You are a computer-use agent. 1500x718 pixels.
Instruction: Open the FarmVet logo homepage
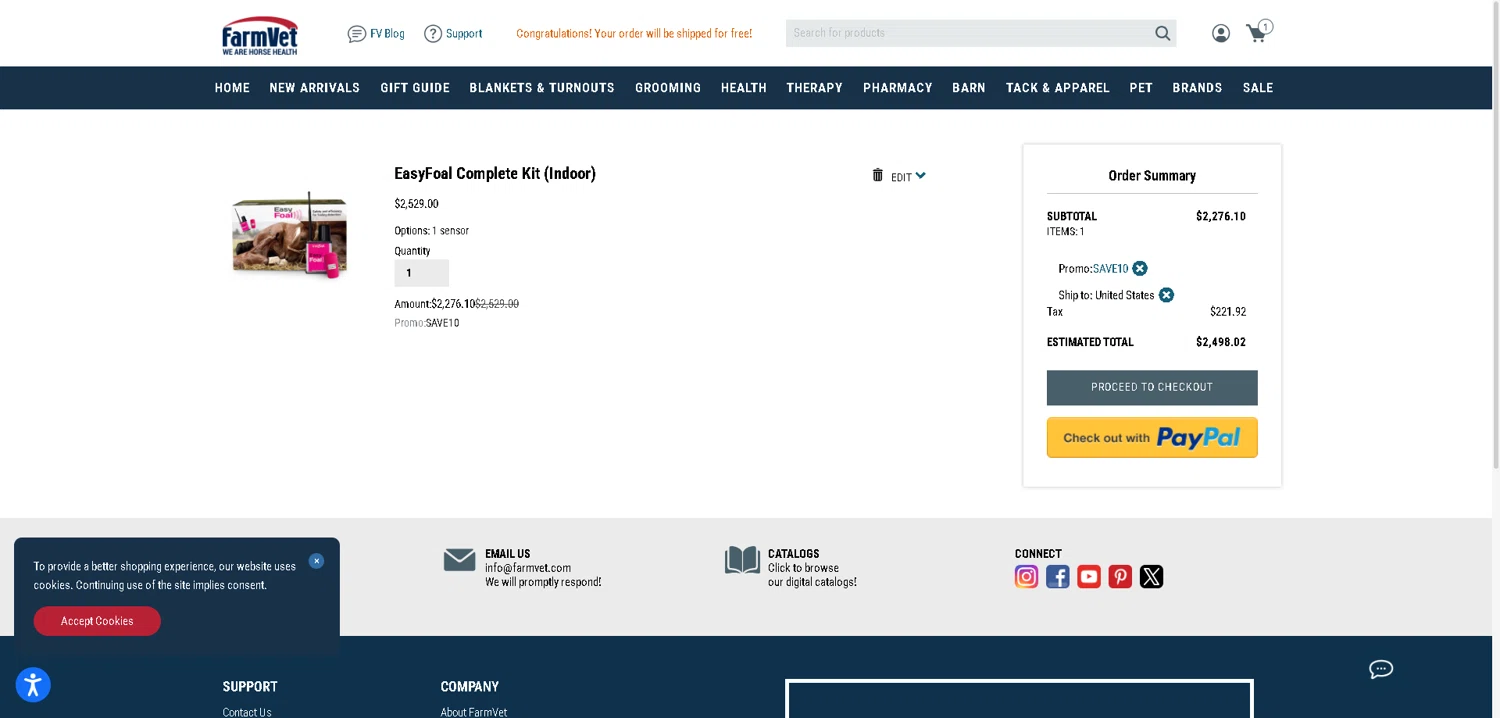coord(260,35)
